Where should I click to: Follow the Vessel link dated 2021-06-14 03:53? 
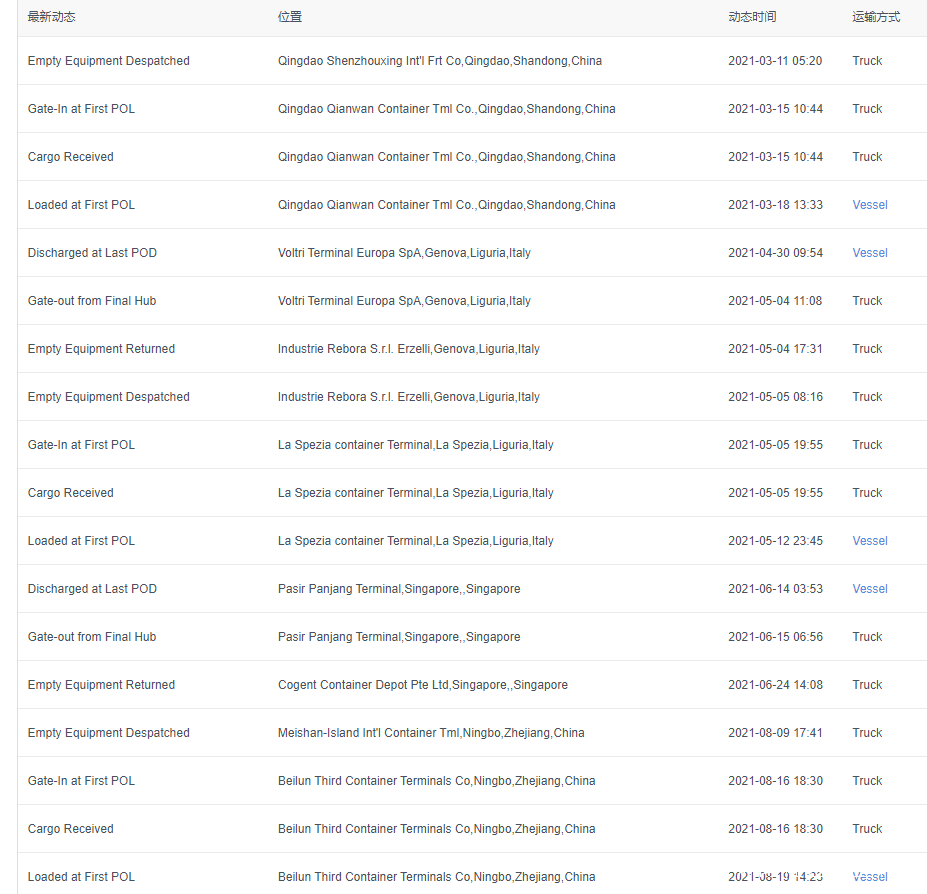pyautogui.click(x=869, y=589)
